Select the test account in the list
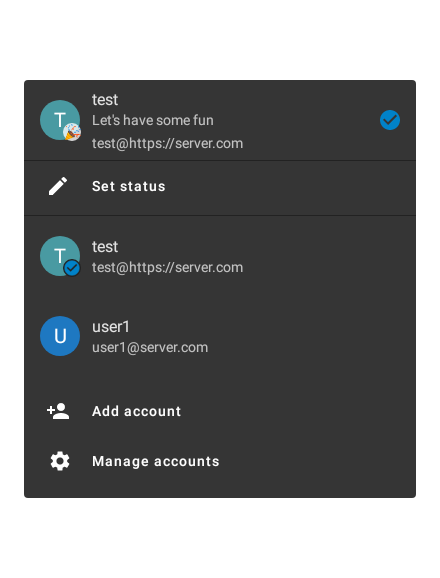This screenshot has height=578, width=440. [220, 256]
